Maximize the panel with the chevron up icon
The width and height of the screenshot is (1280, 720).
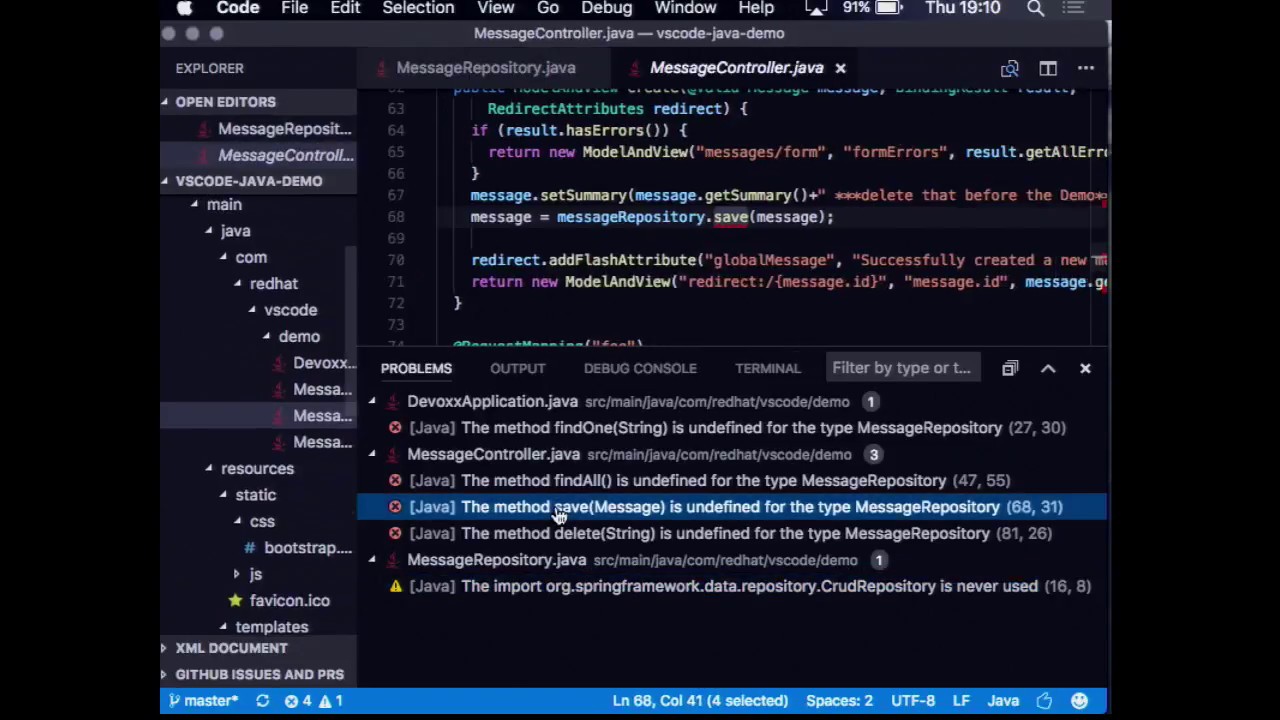coord(1048,368)
